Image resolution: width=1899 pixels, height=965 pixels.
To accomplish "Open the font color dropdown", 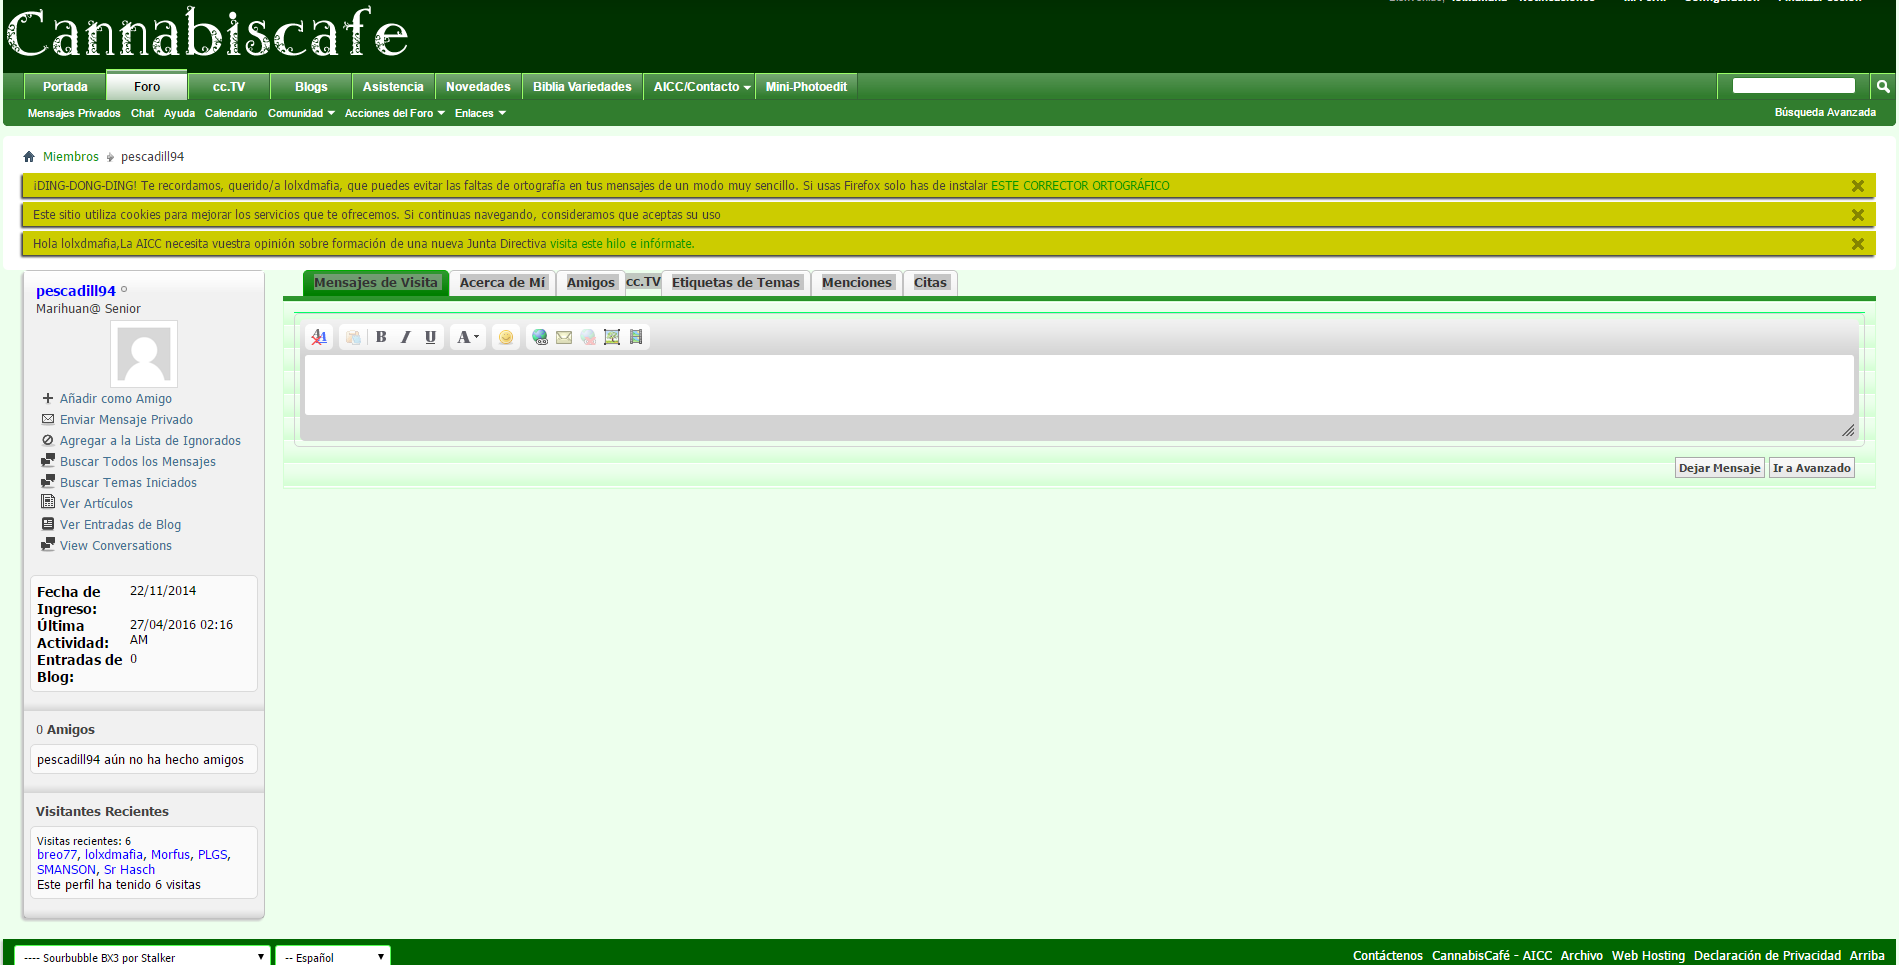I will click(x=468, y=337).
